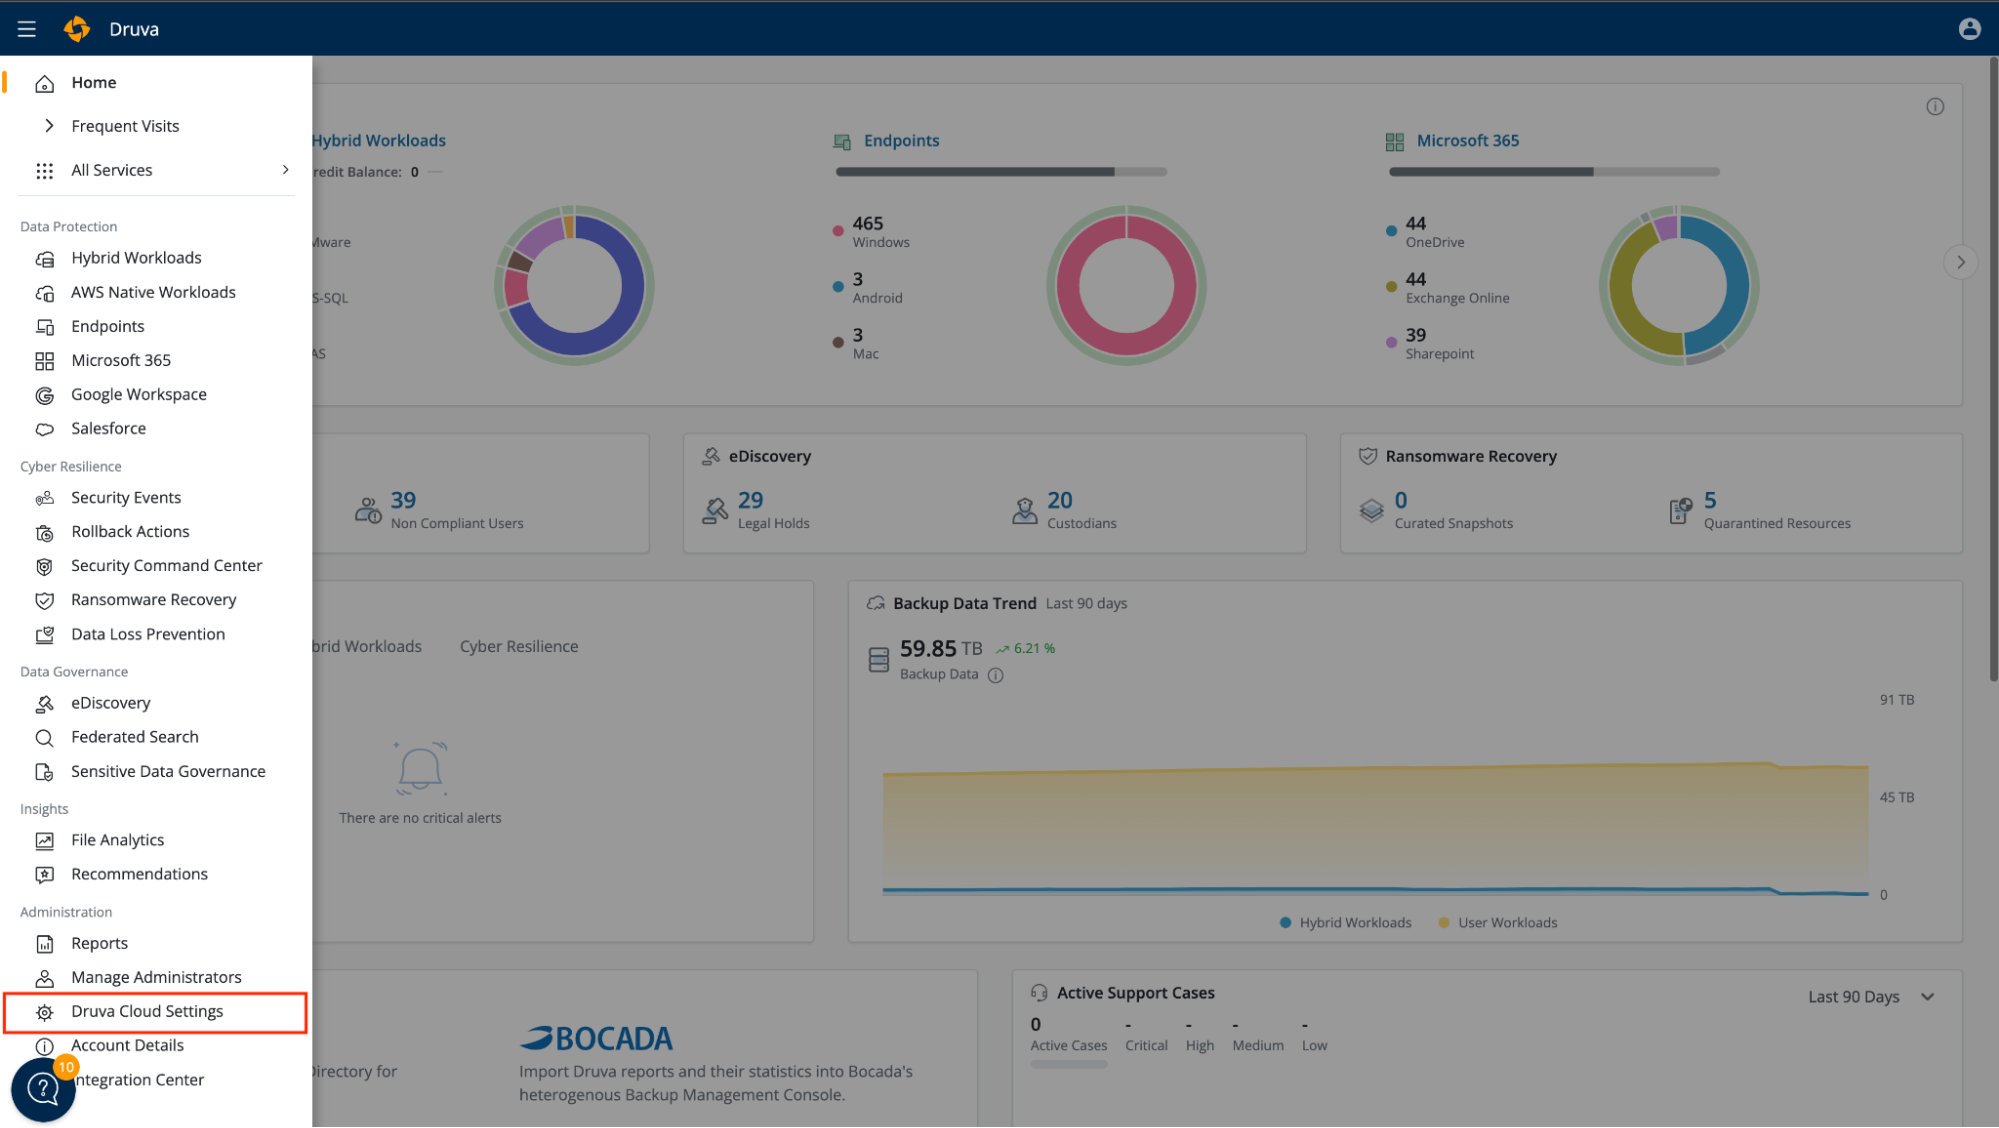This screenshot has width=1999, height=1128.
Task: Click the Druva logo icon
Action: tap(77, 29)
